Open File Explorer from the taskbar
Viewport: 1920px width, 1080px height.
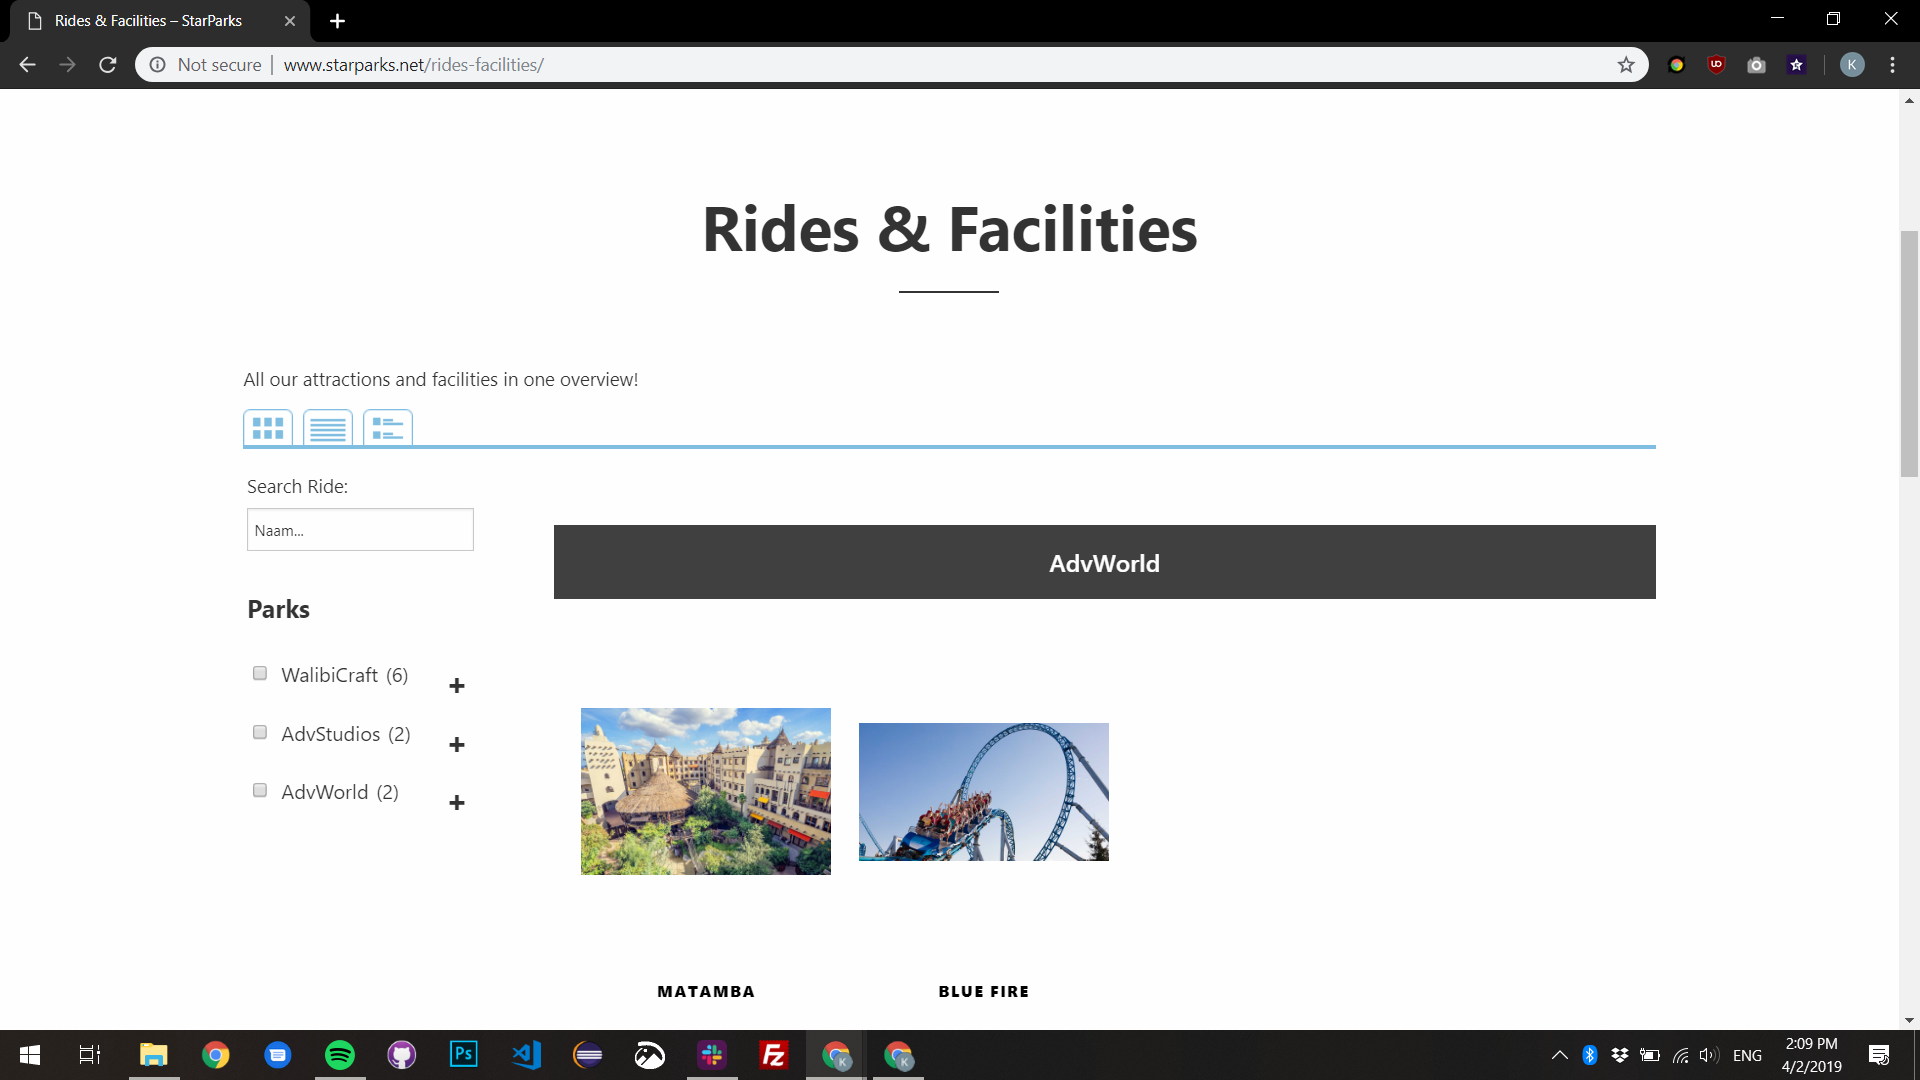point(154,1055)
